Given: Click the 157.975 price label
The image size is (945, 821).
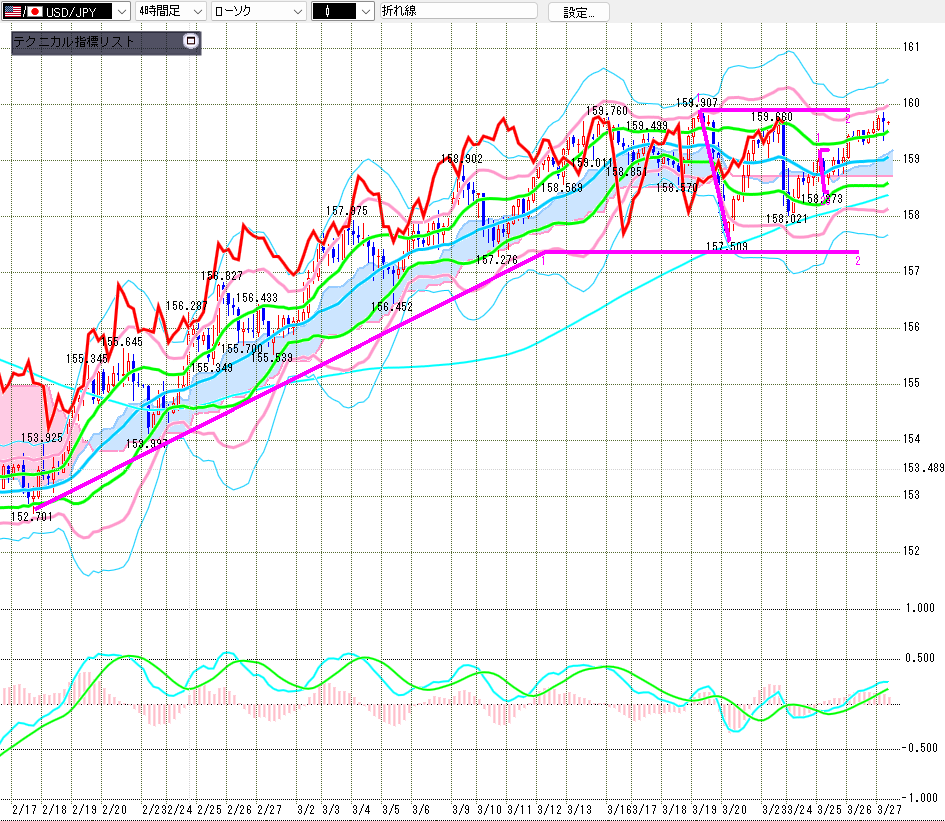Looking at the screenshot, I should point(346,211).
